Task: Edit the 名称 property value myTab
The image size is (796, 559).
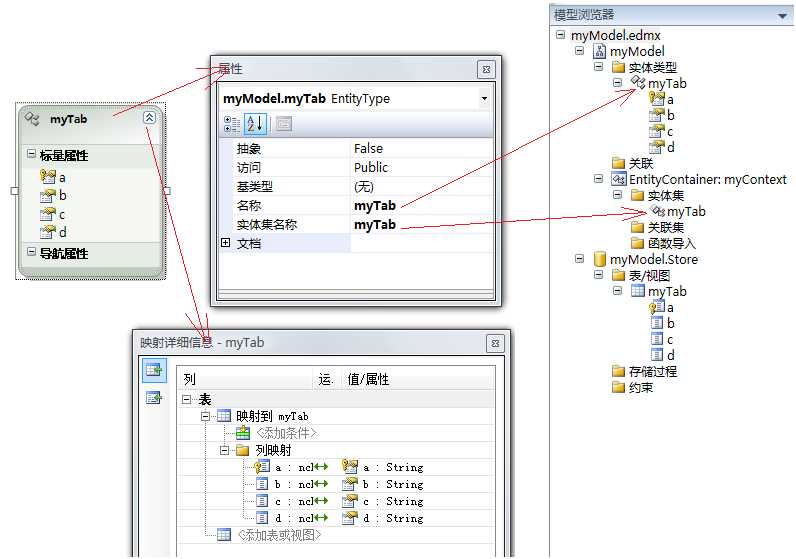Action: click(421, 206)
